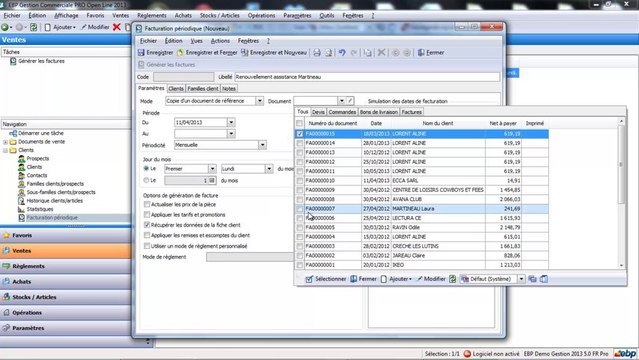Switch to the Notes tab

[229, 88]
